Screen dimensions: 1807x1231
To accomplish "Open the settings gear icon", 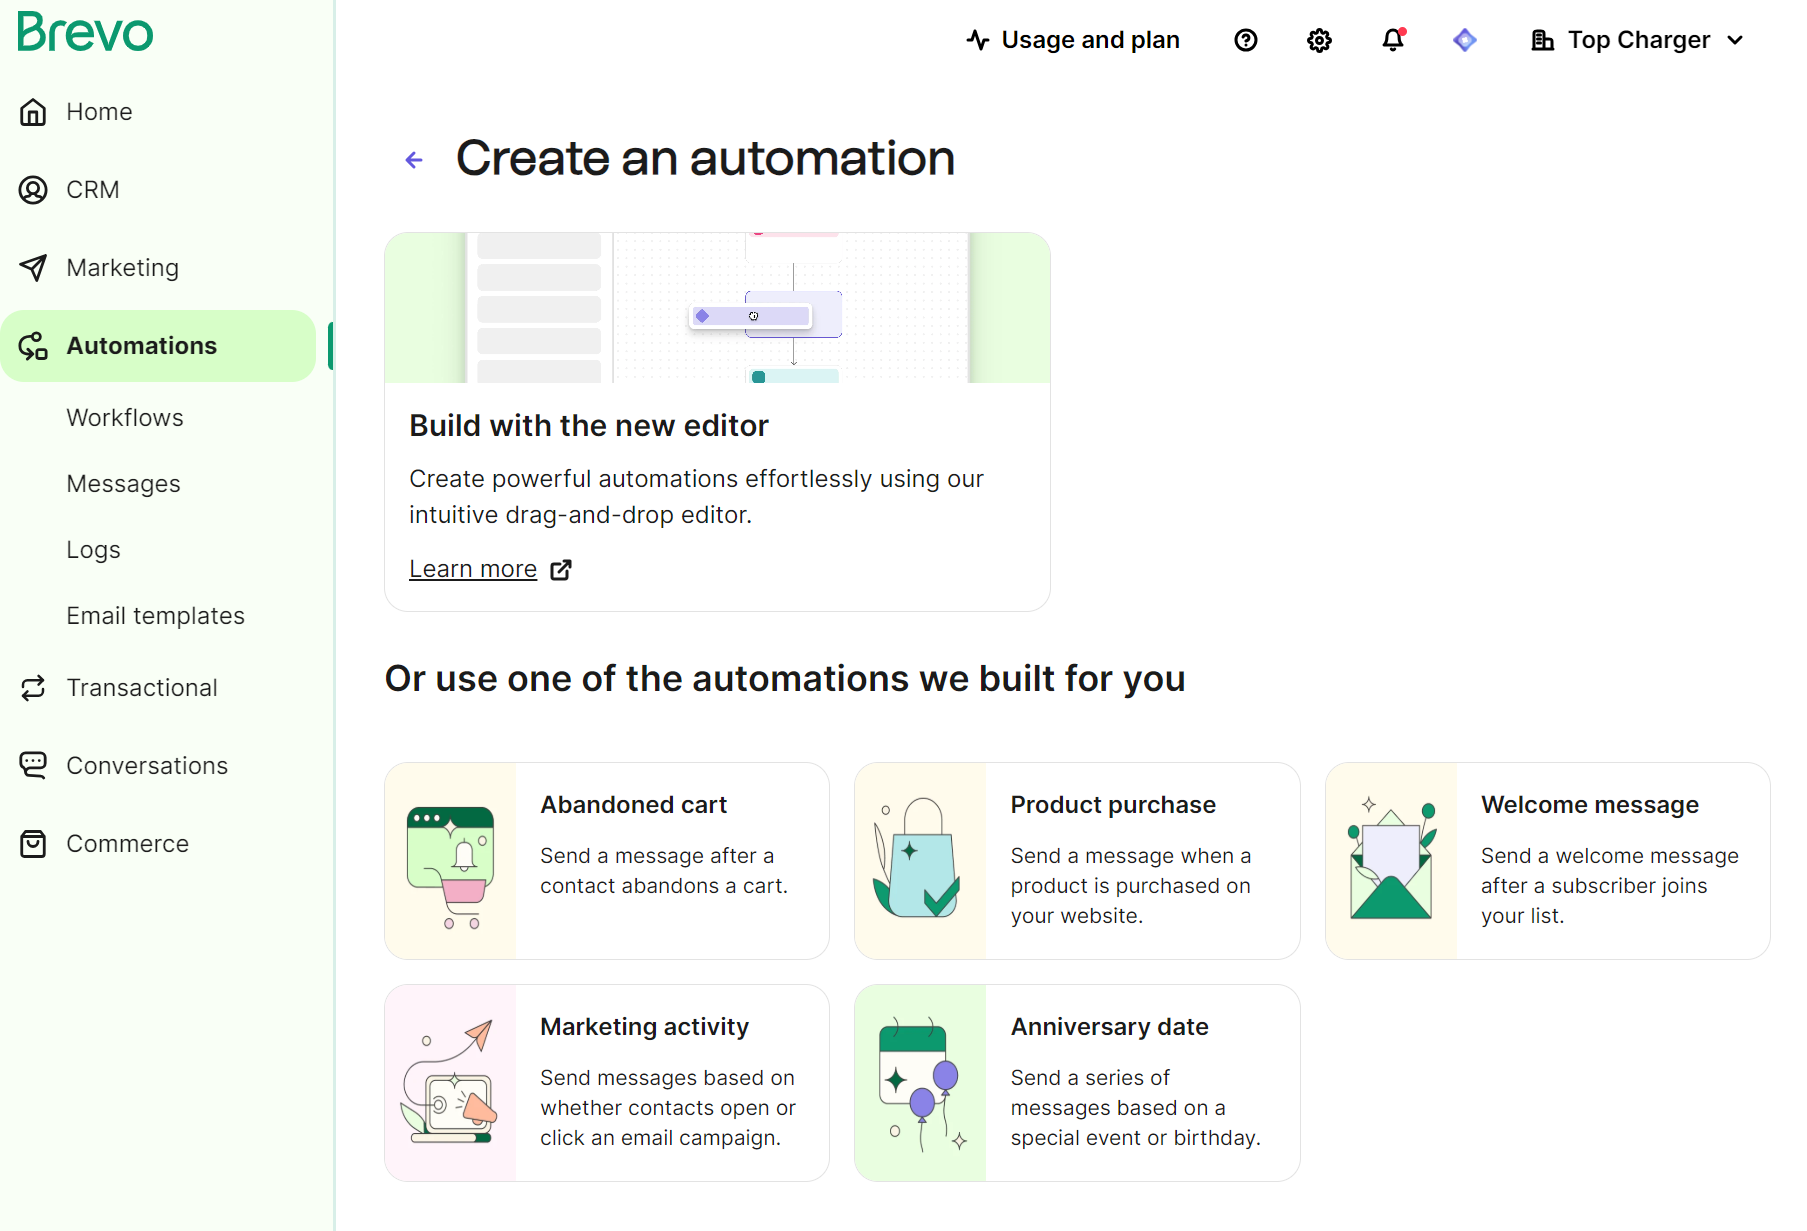I will point(1318,40).
